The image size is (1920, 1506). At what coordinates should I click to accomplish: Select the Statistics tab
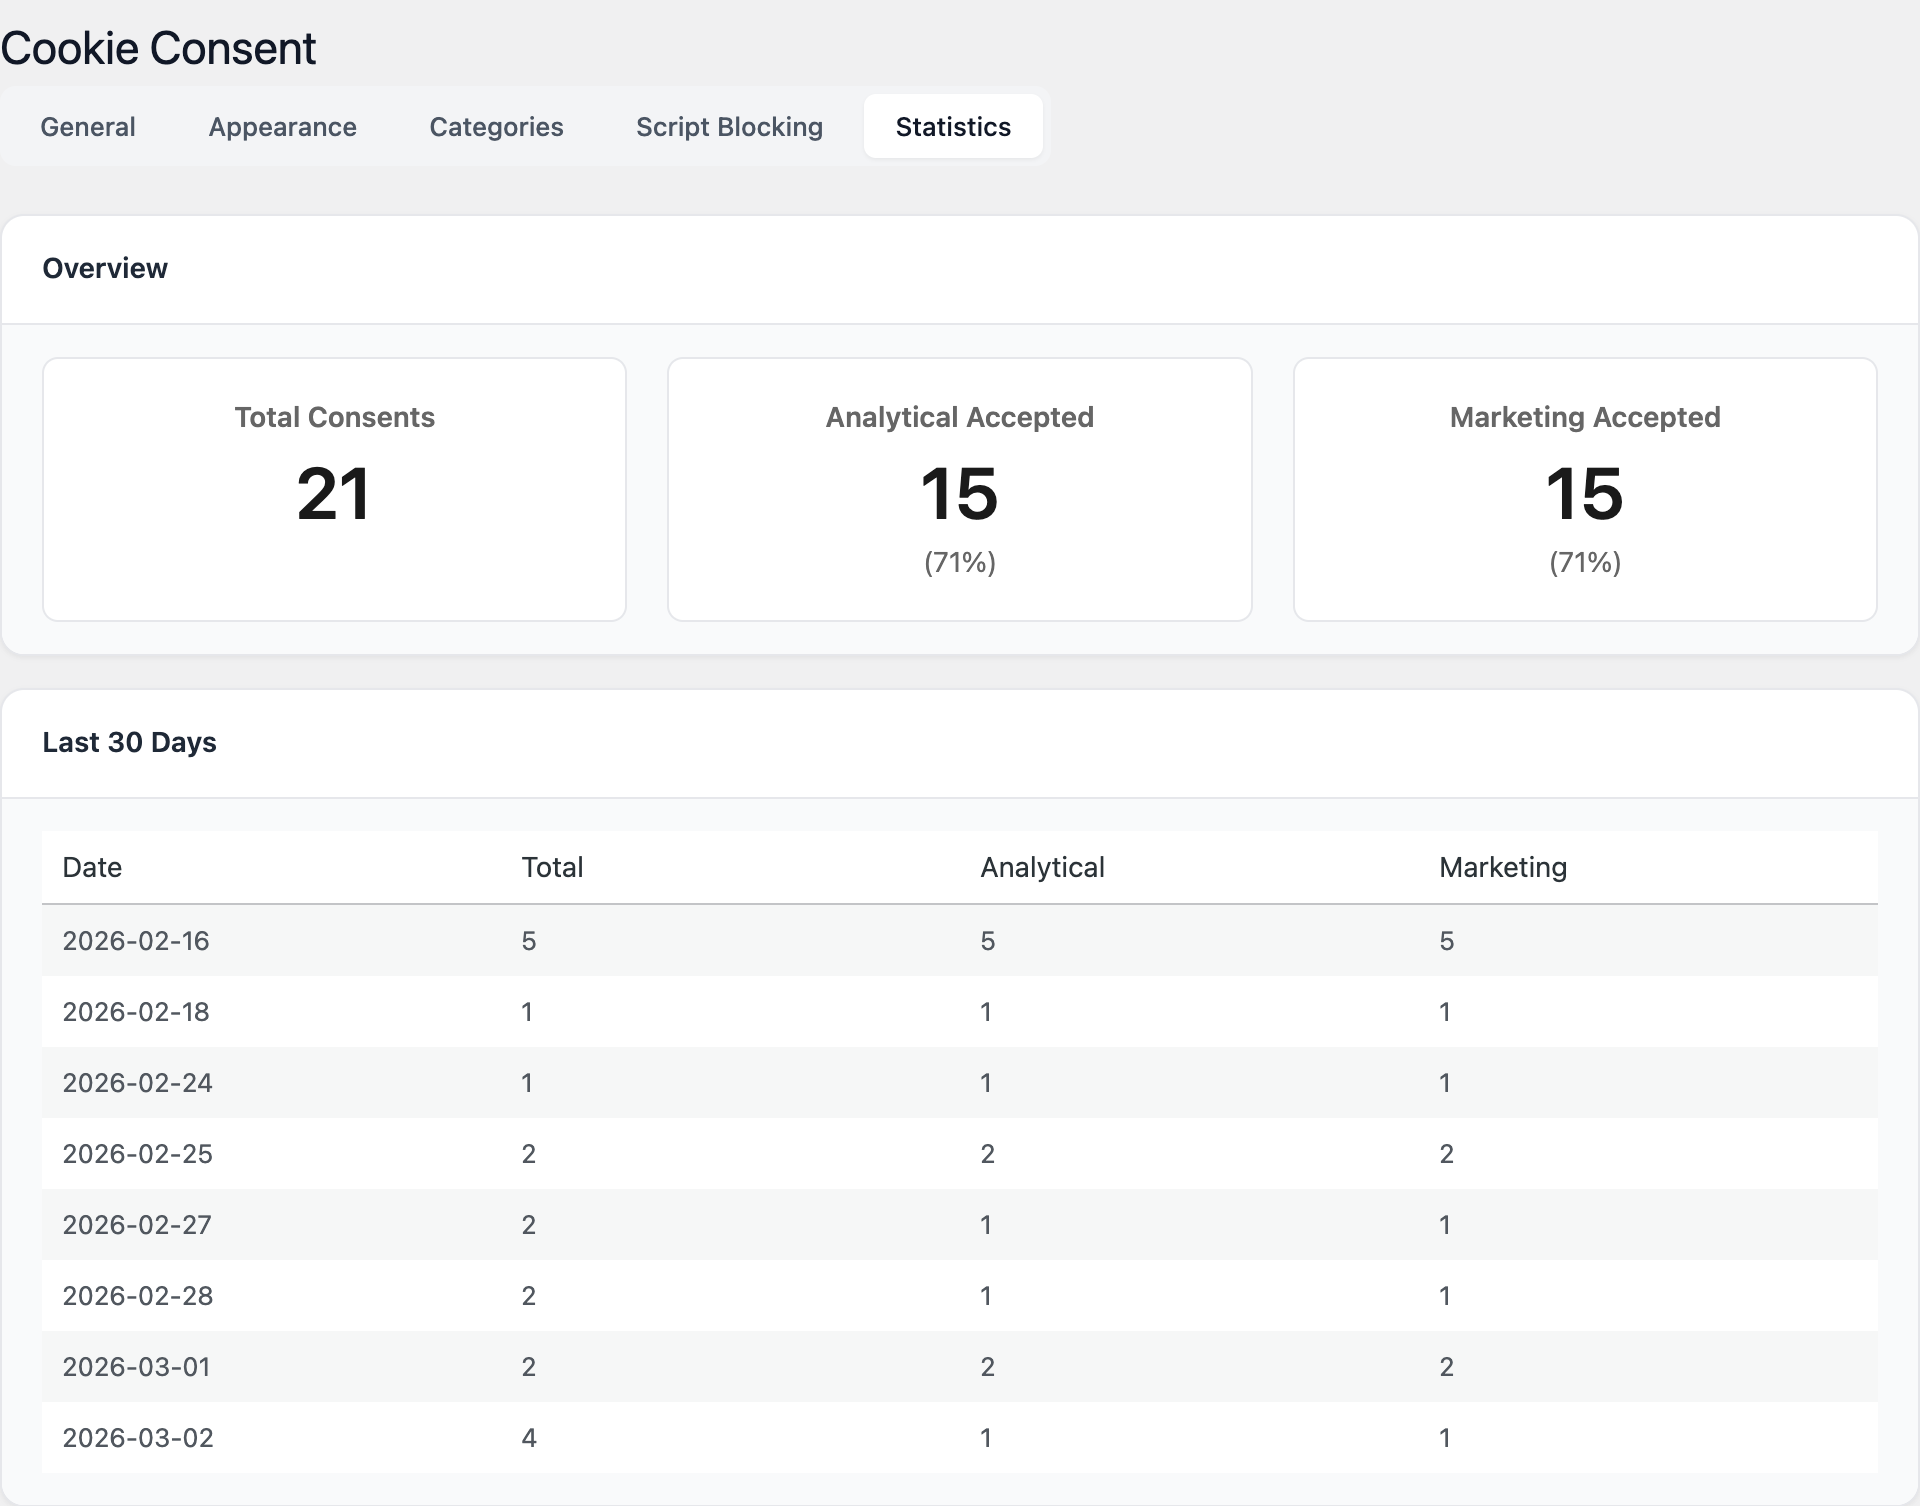pyautogui.click(x=952, y=127)
